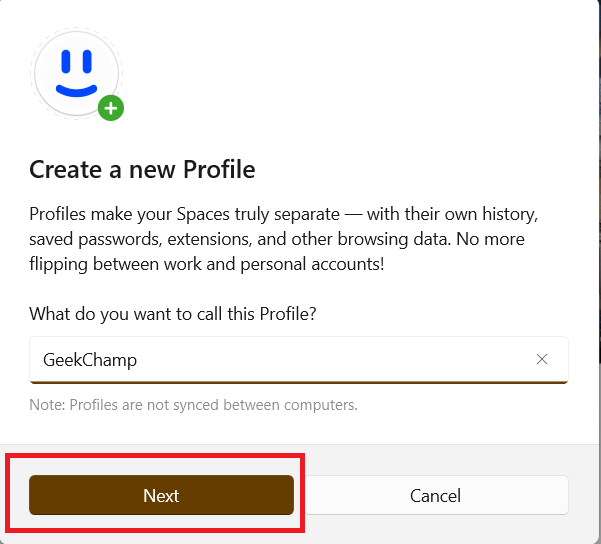Click the smiley face profile avatar
Viewport: 601px width, 544px height.
point(76,73)
